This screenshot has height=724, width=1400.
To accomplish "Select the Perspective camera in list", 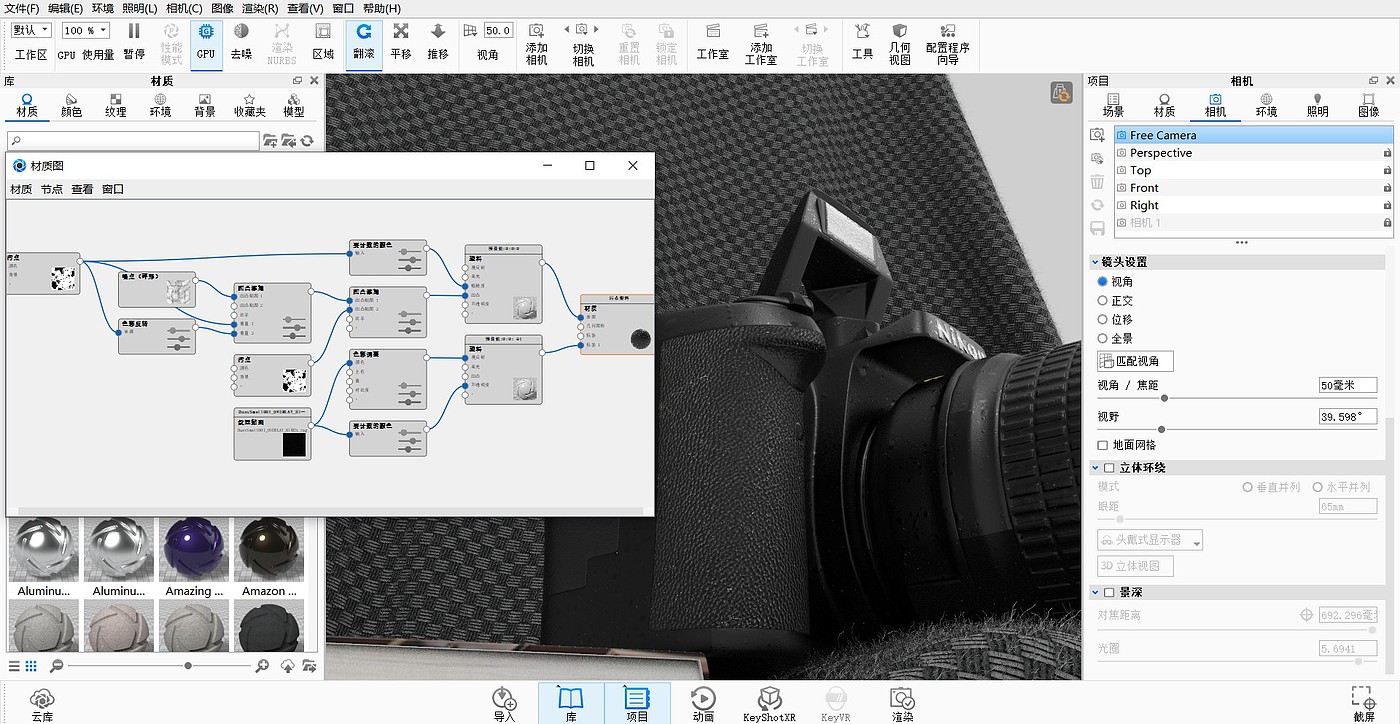I will click(x=1161, y=153).
